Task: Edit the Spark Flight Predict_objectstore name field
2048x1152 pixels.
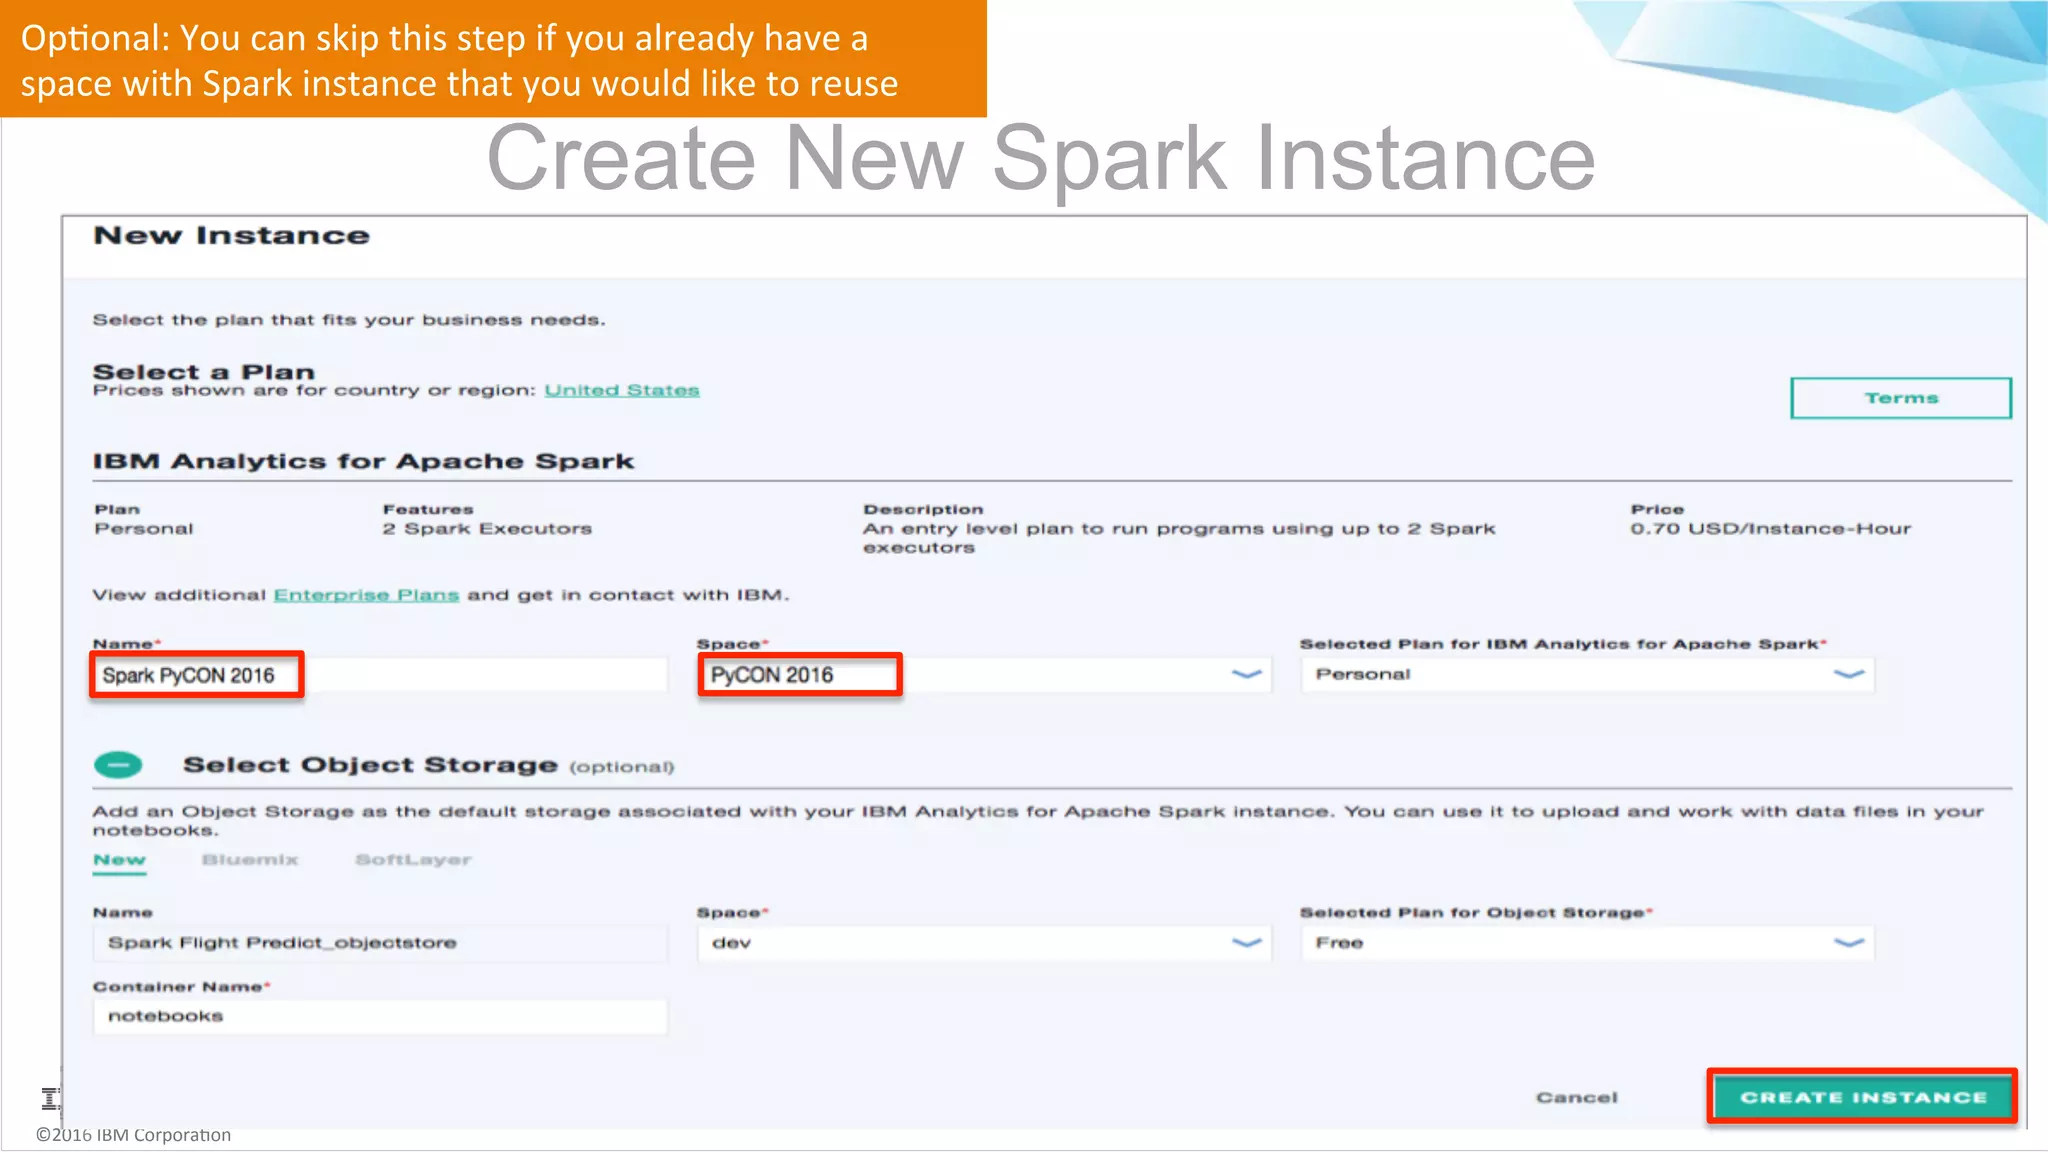Action: [x=380, y=943]
